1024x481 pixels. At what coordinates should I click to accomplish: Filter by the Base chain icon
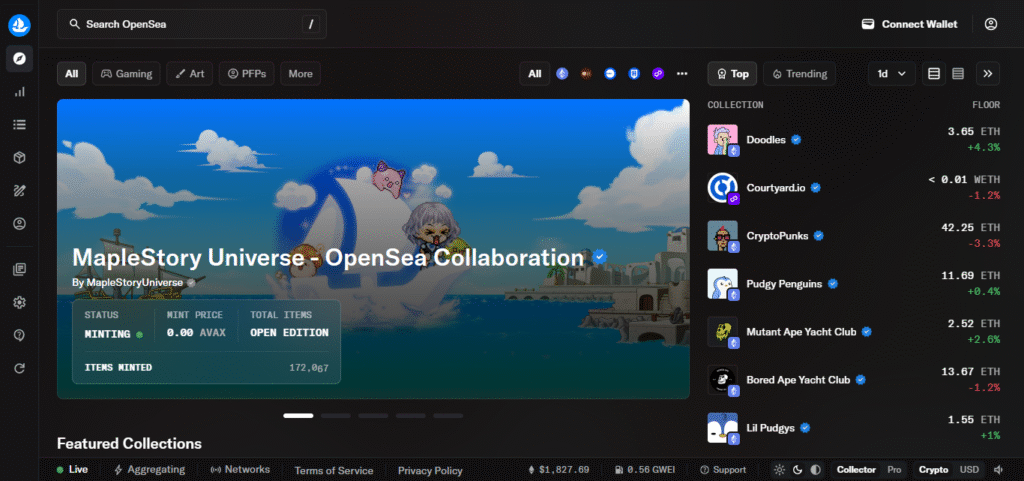click(x=610, y=74)
